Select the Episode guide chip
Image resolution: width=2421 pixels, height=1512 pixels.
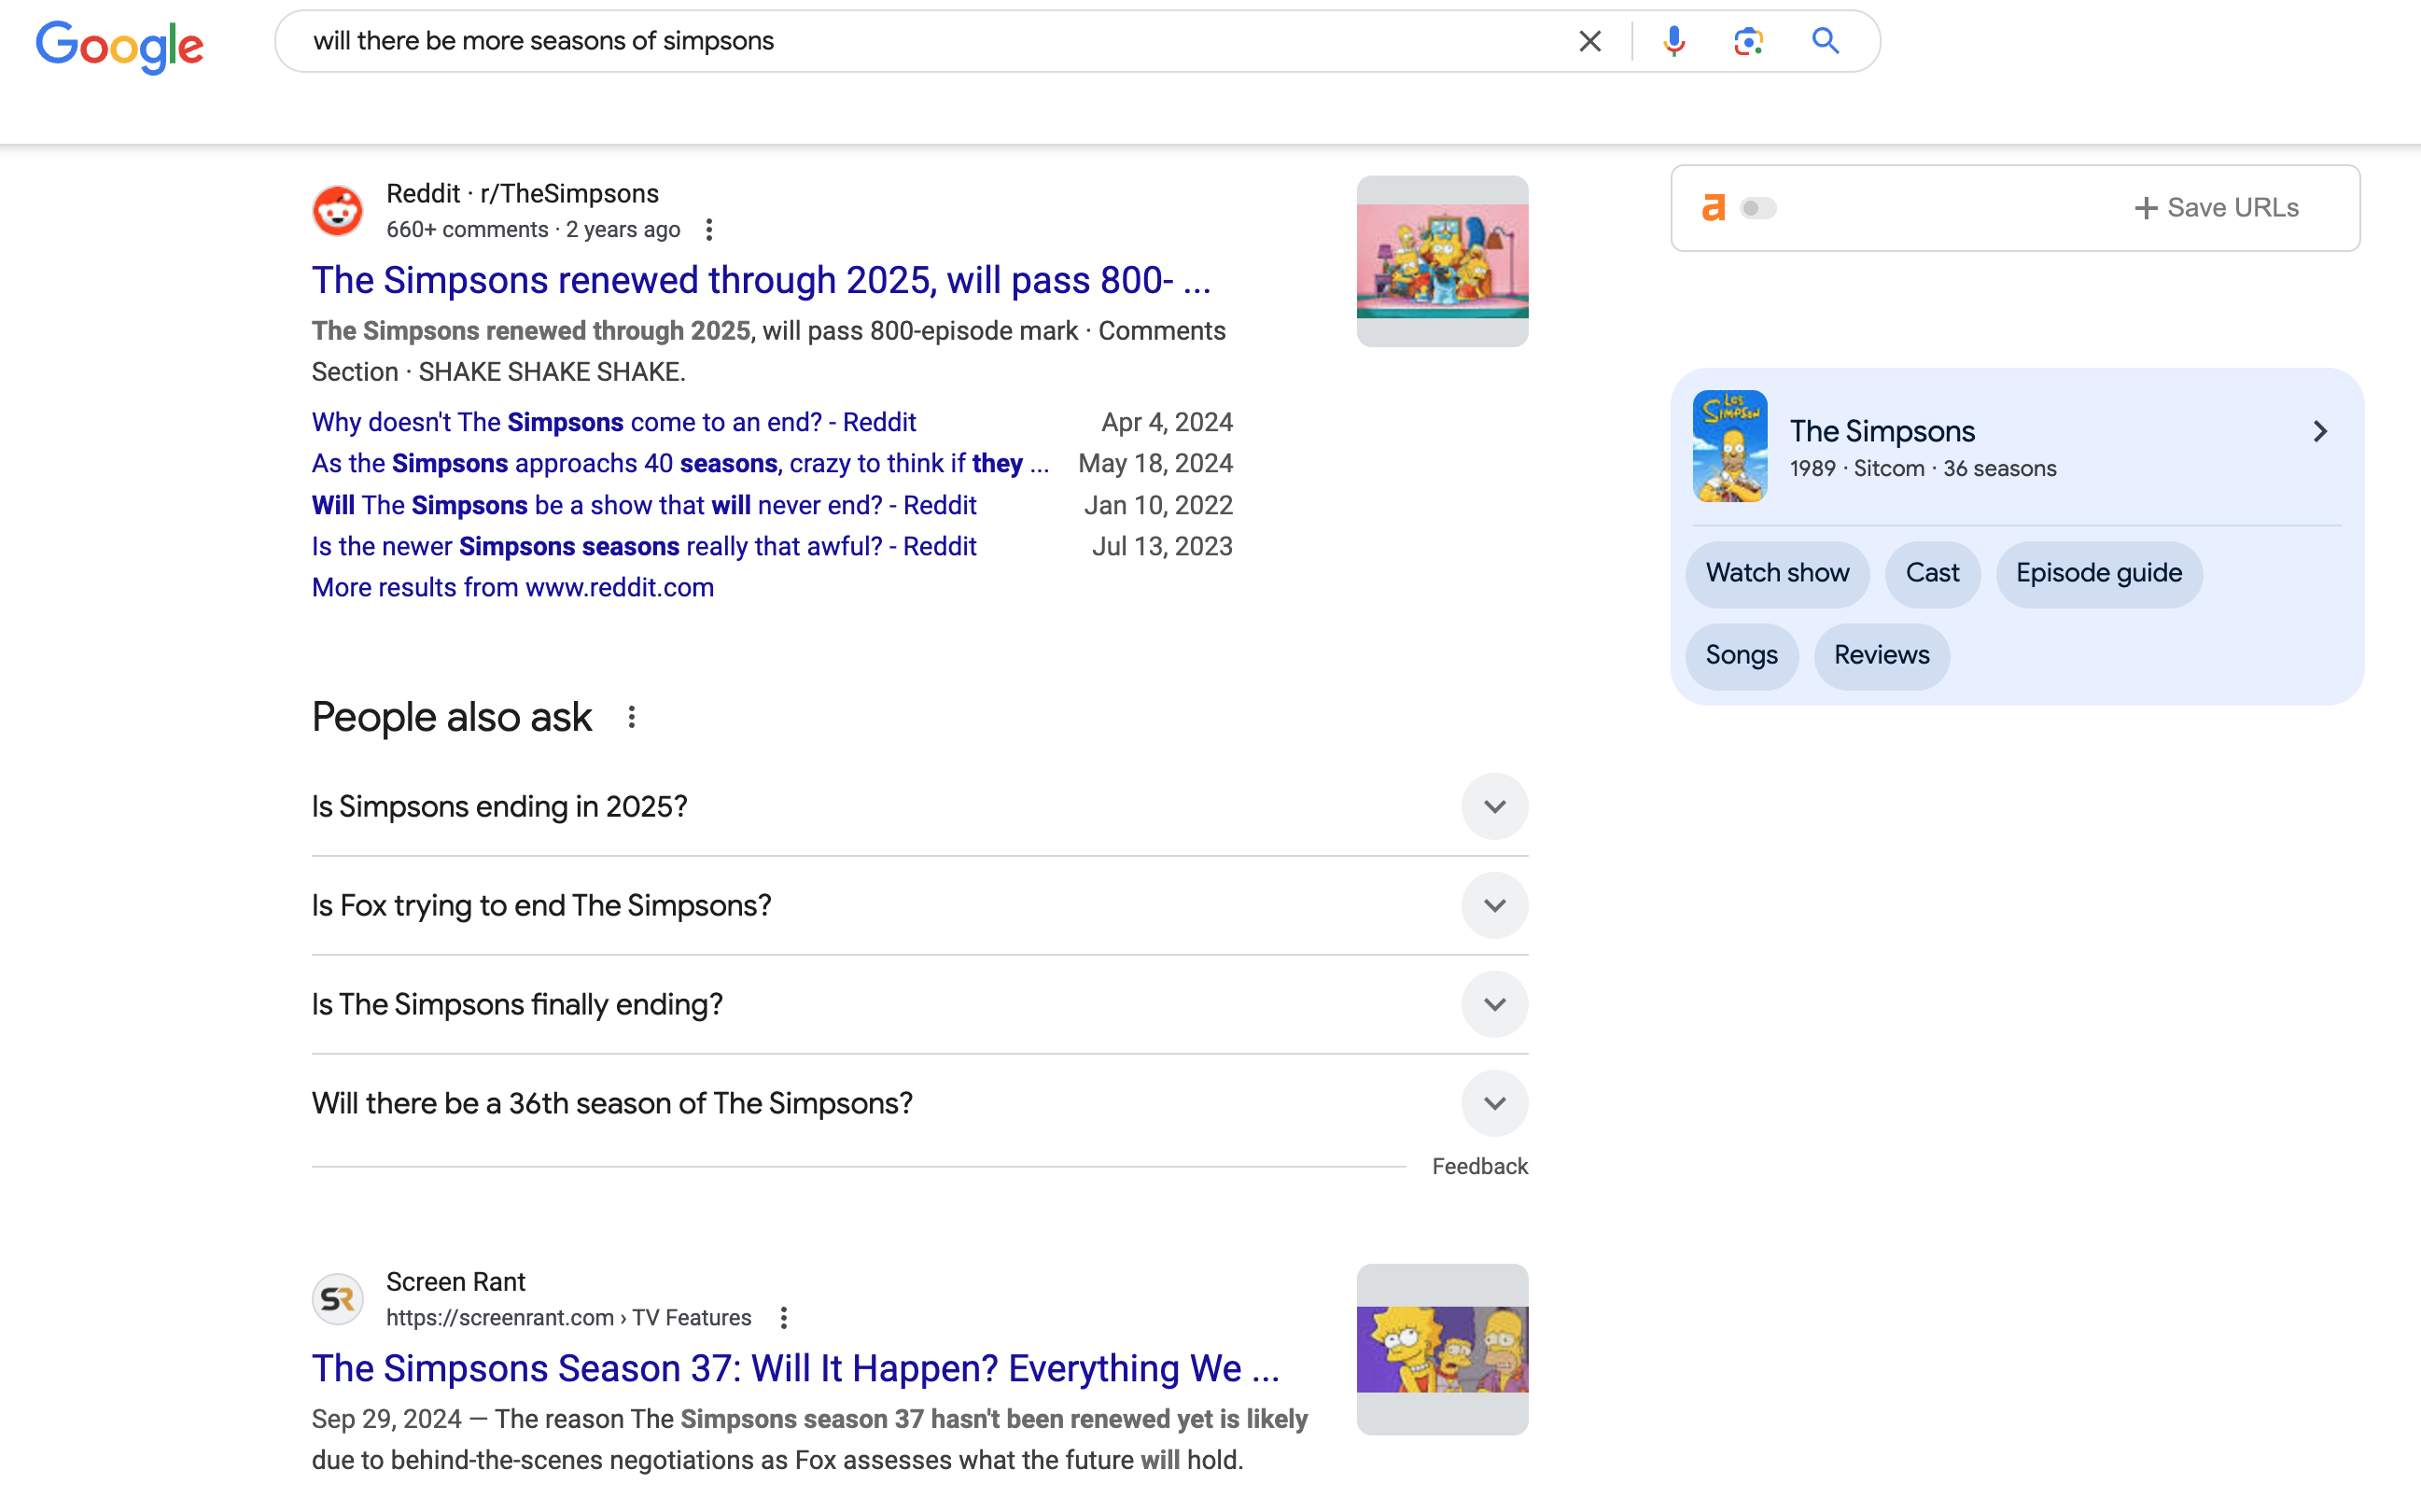tap(2098, 573)
